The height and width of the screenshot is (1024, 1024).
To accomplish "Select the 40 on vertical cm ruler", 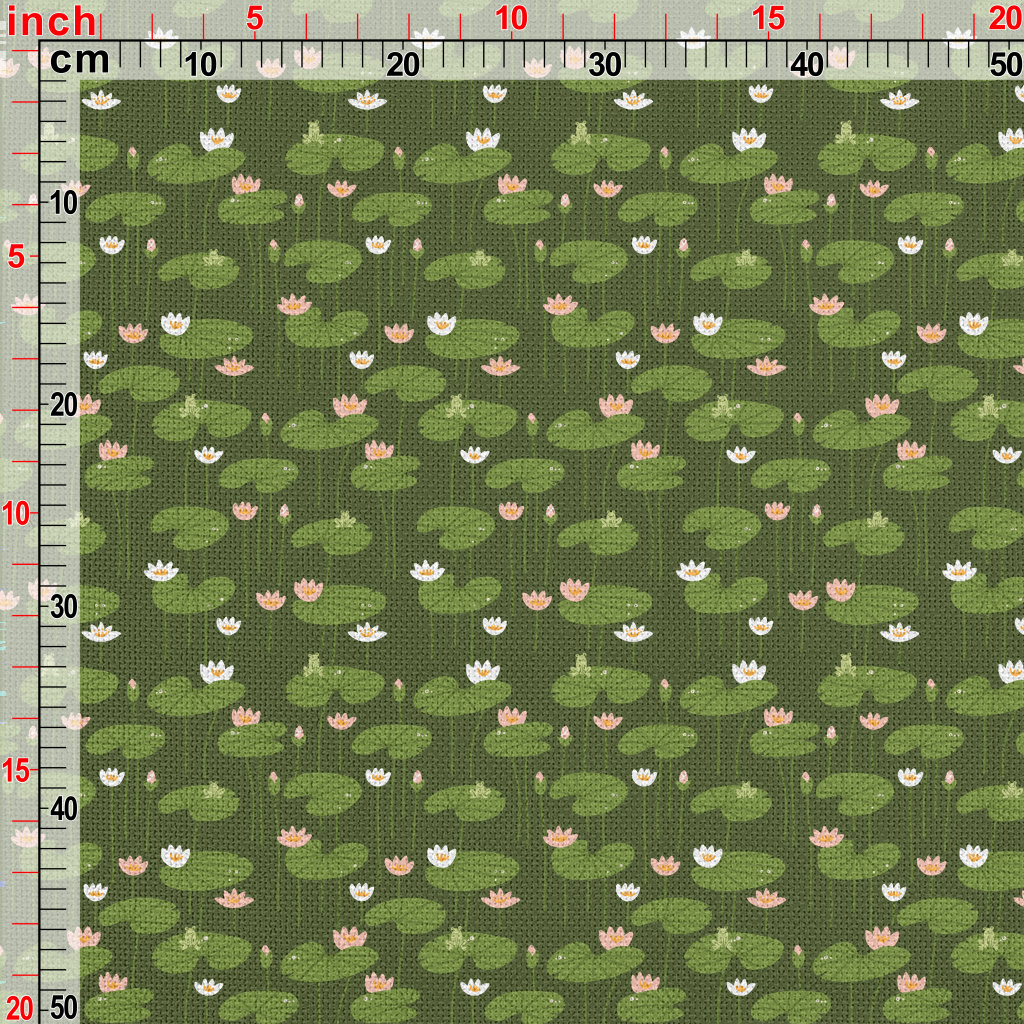I will click(x=64, y=808).
